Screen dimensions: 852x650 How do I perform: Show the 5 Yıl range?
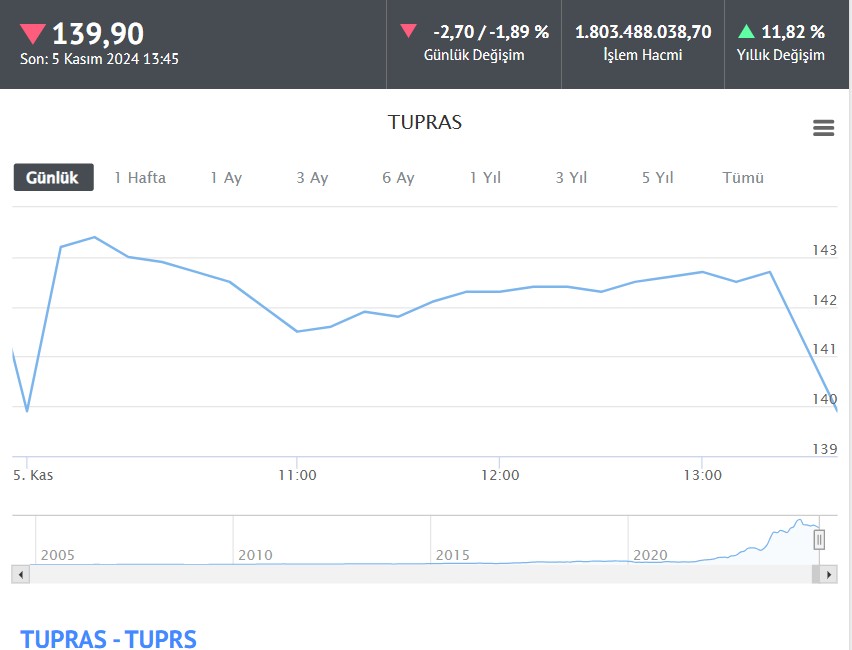pyautogui.click(x=657, y=178)
